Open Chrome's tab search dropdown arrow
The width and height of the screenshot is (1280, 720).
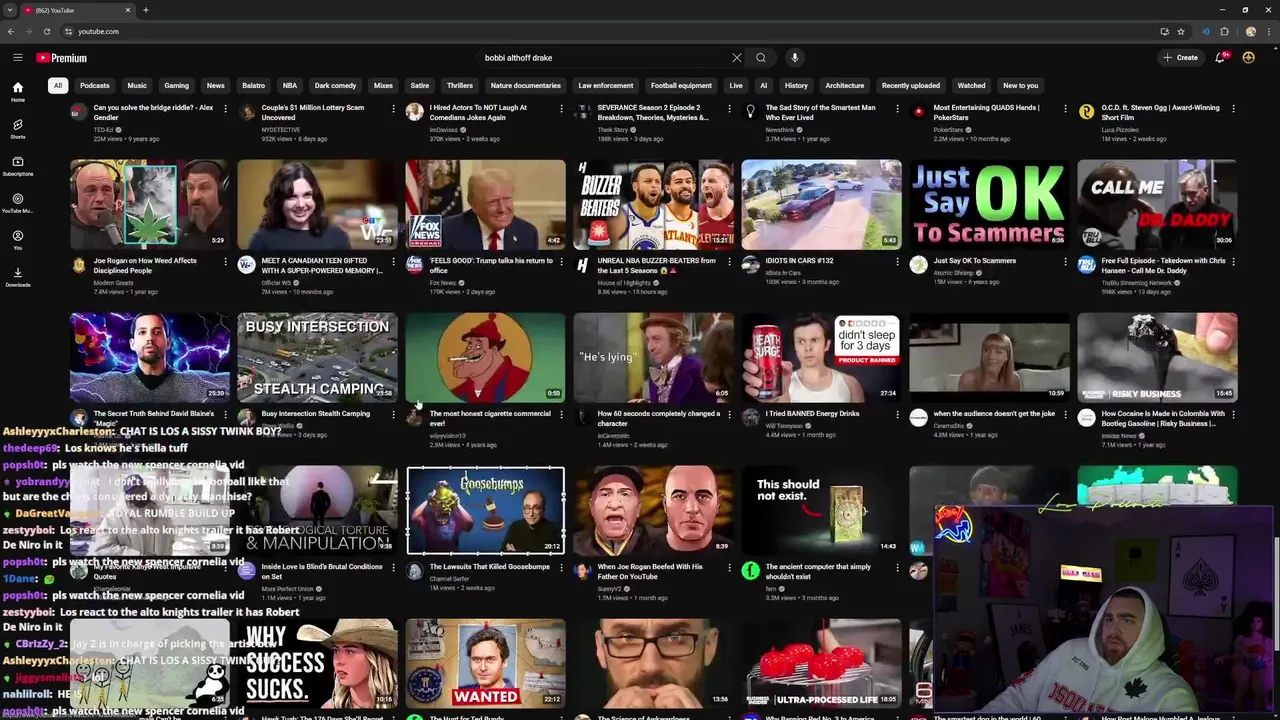10,10
